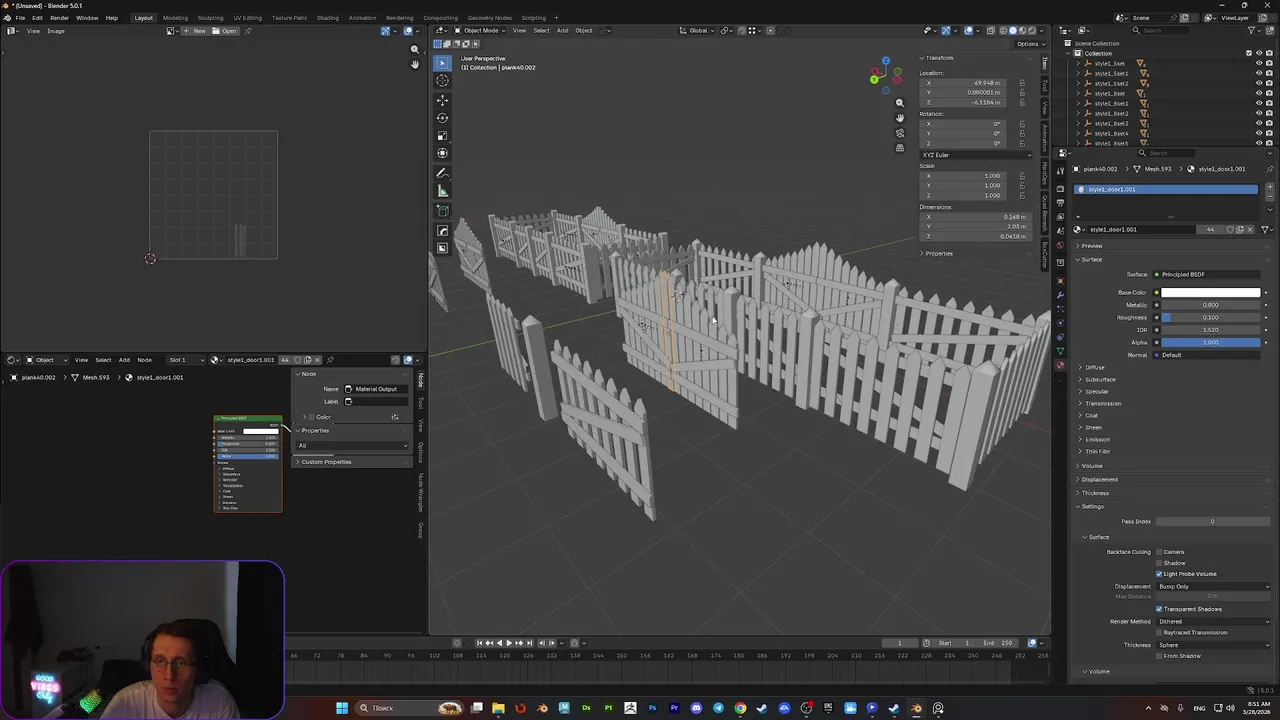Select the Cursor tool in viewport toolbar
This screenshot has width=1280, height=720.
pyautogui.click(x=442, y=80)
